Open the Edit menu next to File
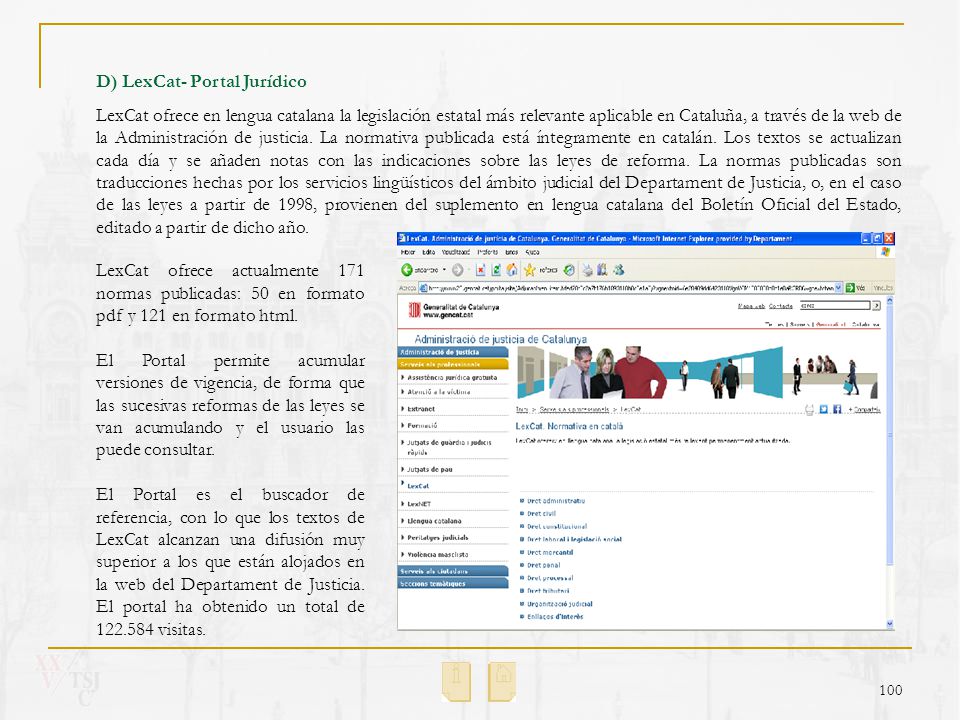Viewport: 960px width, 720px height. tap(429, 252)
